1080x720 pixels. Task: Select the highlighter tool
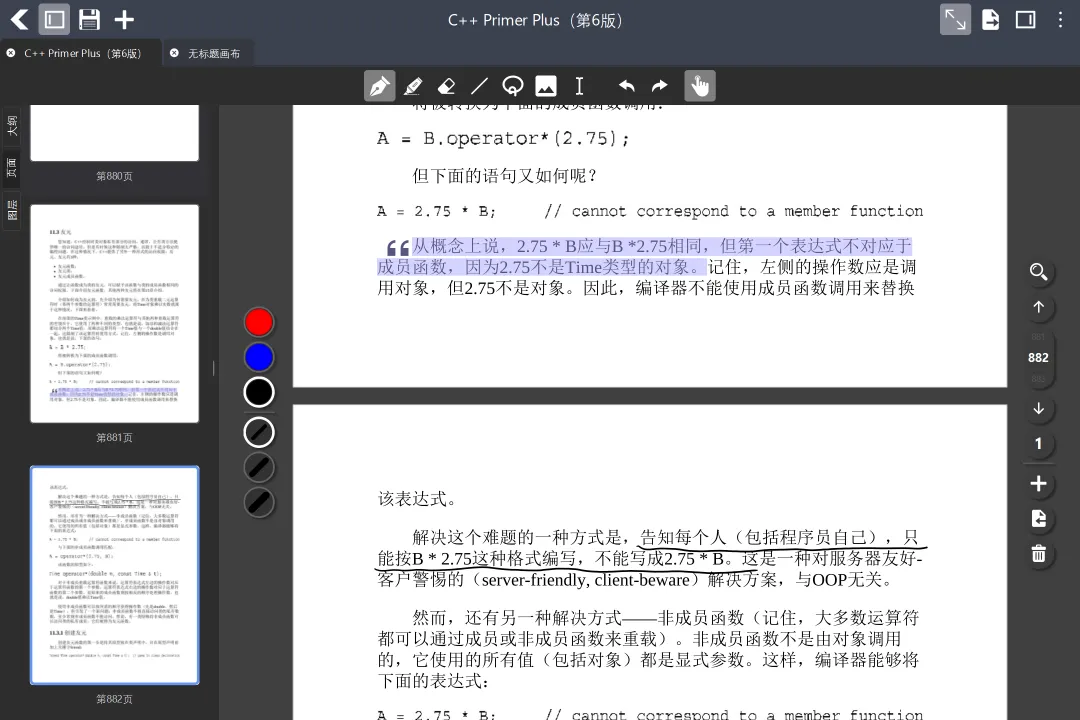click(x=413, y=86)
